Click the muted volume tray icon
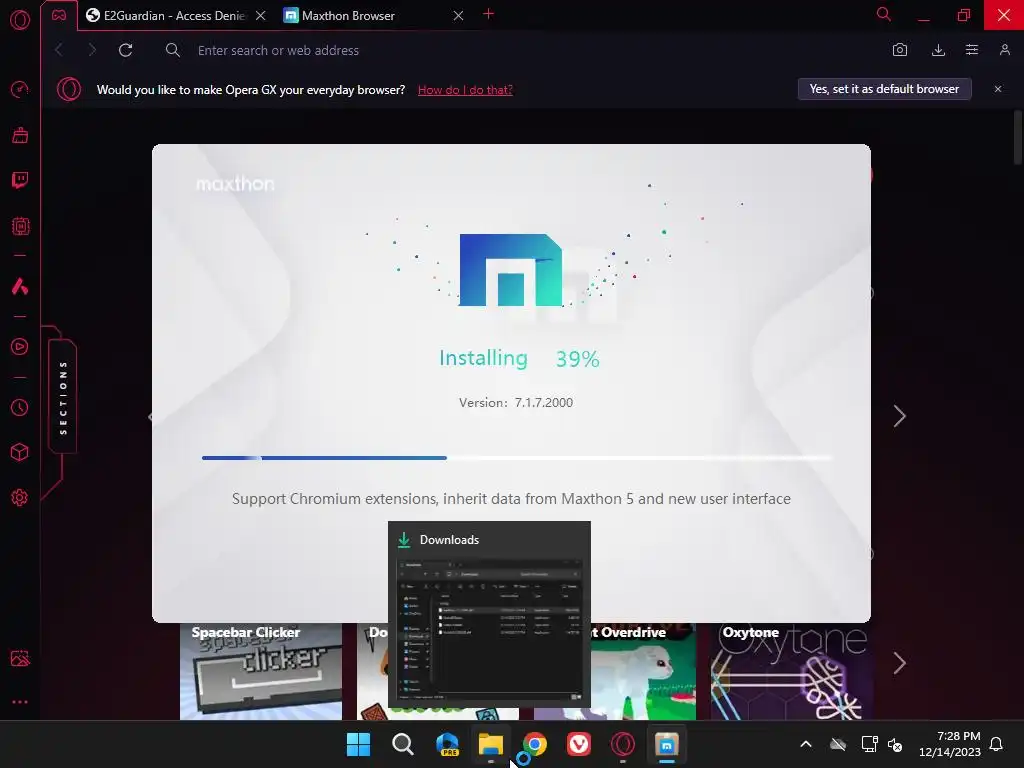 pyautogui.click(x=895, y=744)
